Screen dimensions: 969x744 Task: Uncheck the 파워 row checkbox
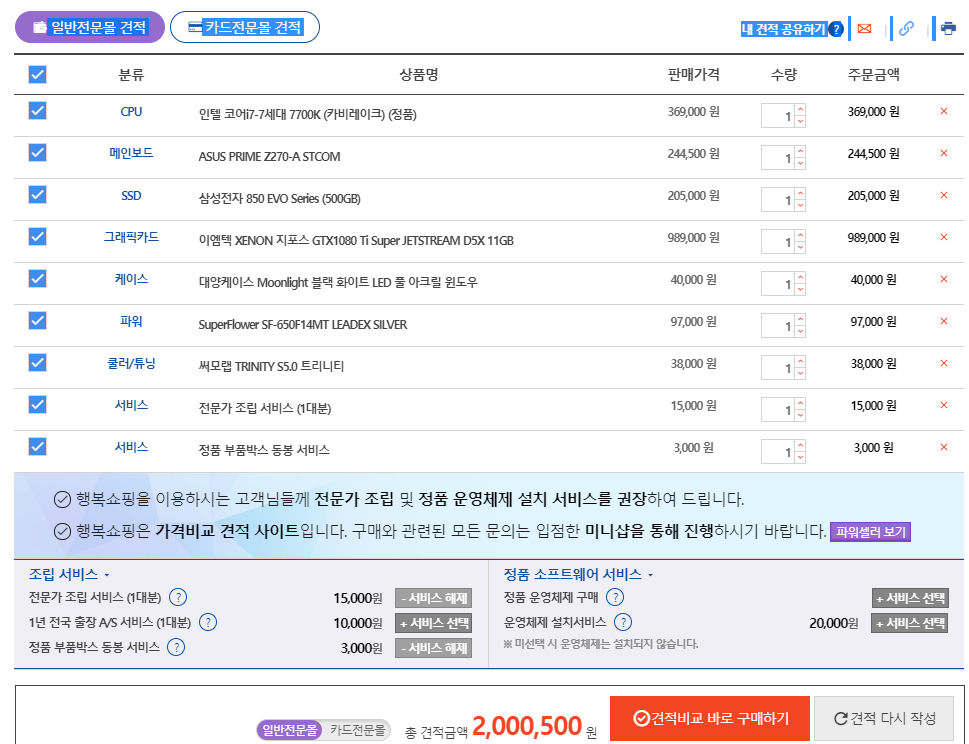coord(38,321)
